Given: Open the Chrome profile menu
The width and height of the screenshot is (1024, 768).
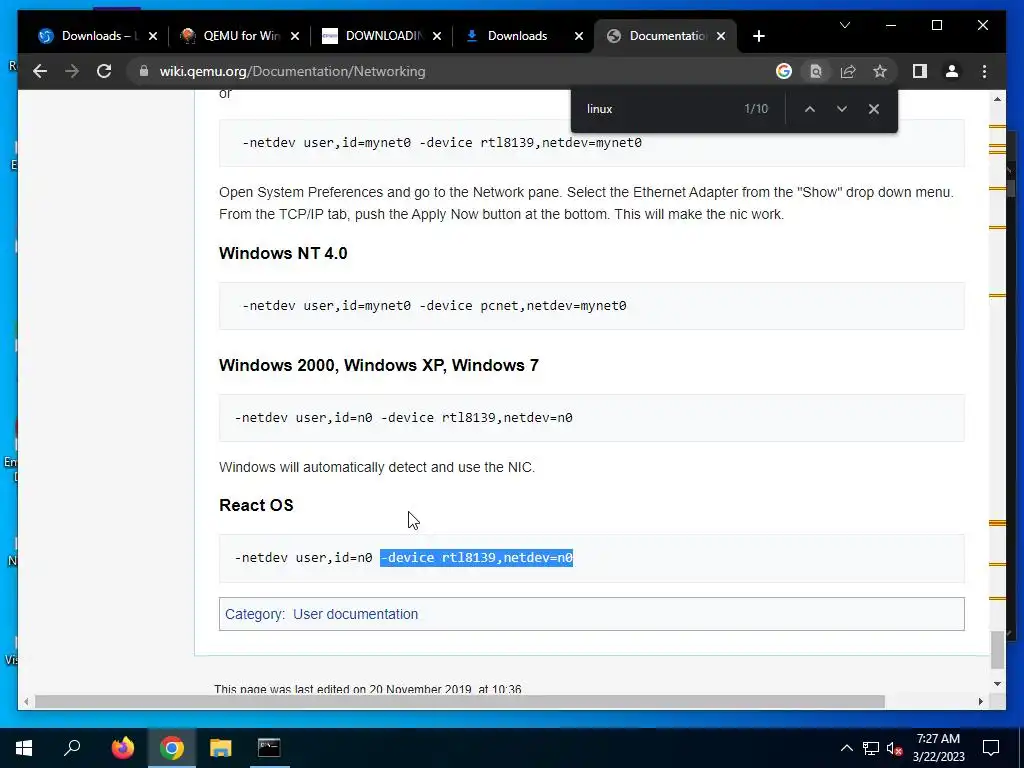Looking at the screenshot, I should 952,71.
